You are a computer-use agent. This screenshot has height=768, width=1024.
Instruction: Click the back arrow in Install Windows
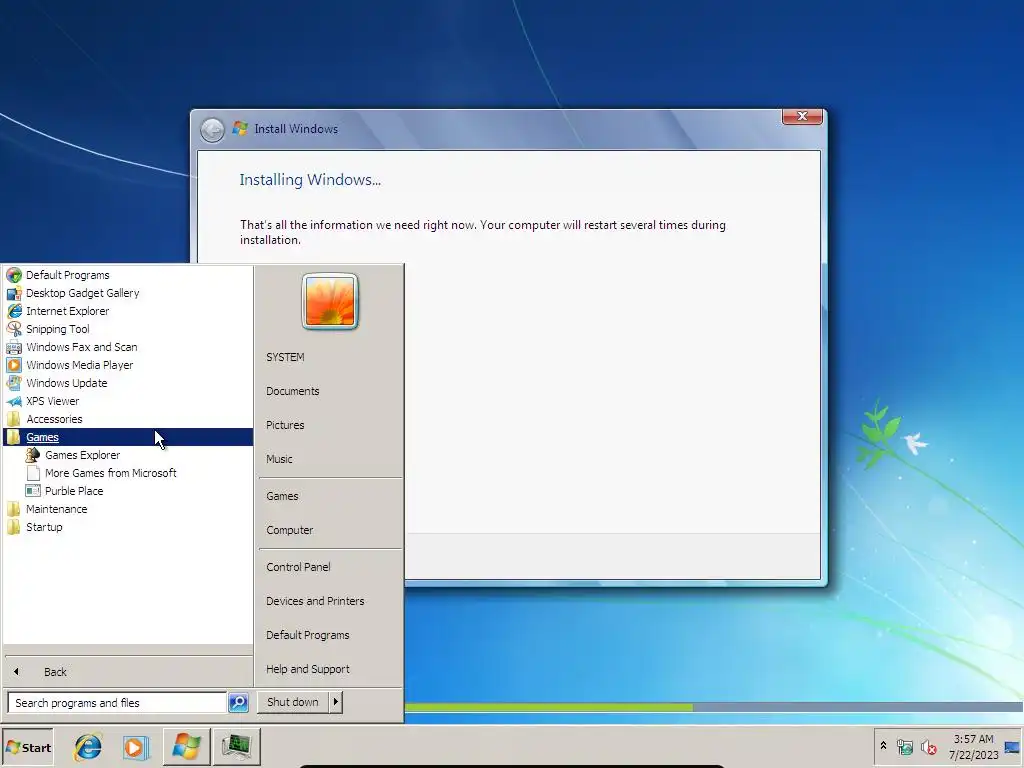point(212,130)
